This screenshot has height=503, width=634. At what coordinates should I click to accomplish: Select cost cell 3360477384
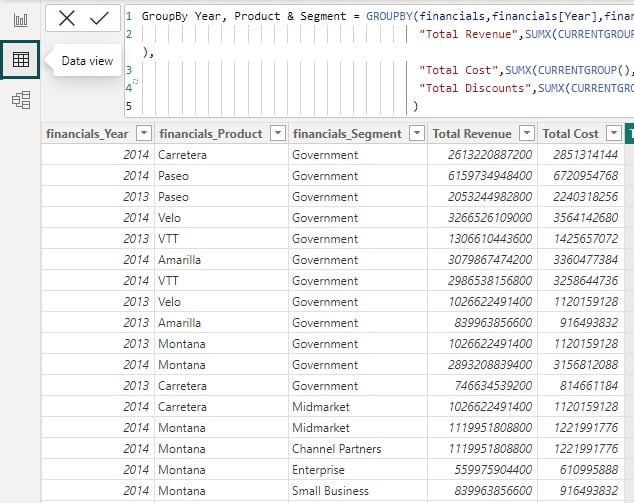point(581,260)
